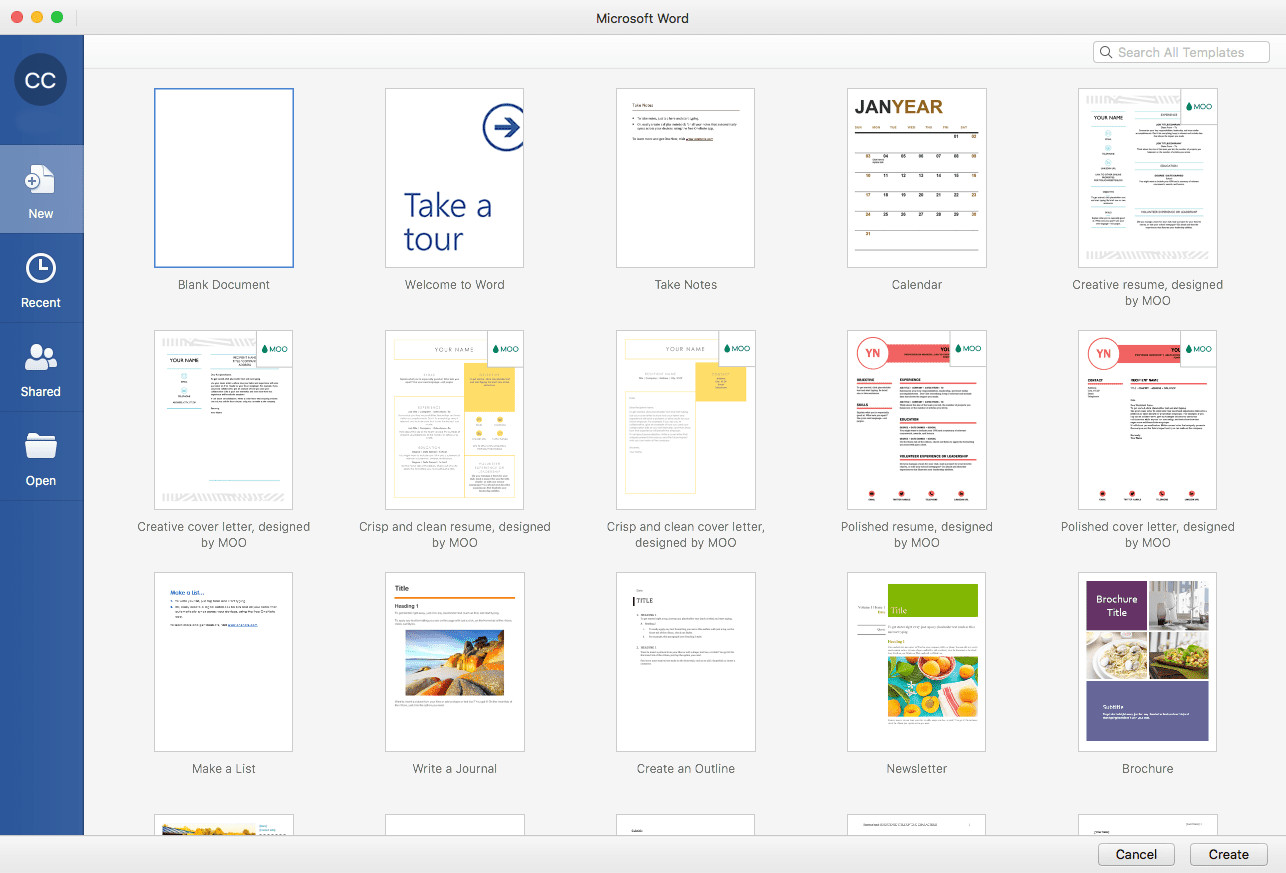Select the Brochure template thumbnail

pos(1148,662)
